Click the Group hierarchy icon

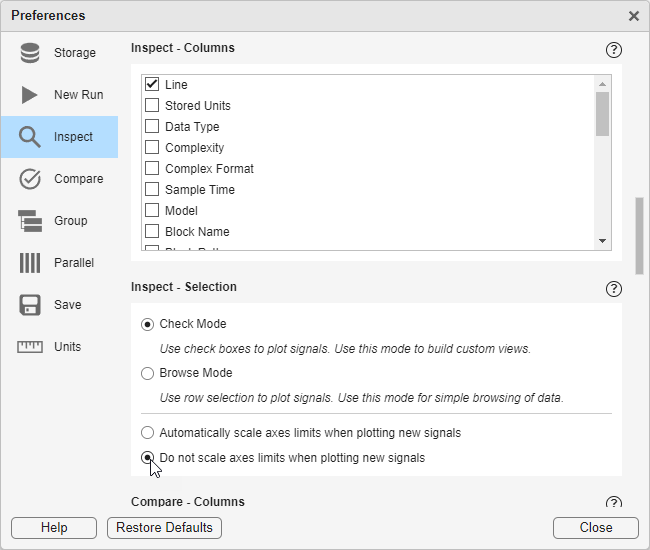click(x=30, y=221)
